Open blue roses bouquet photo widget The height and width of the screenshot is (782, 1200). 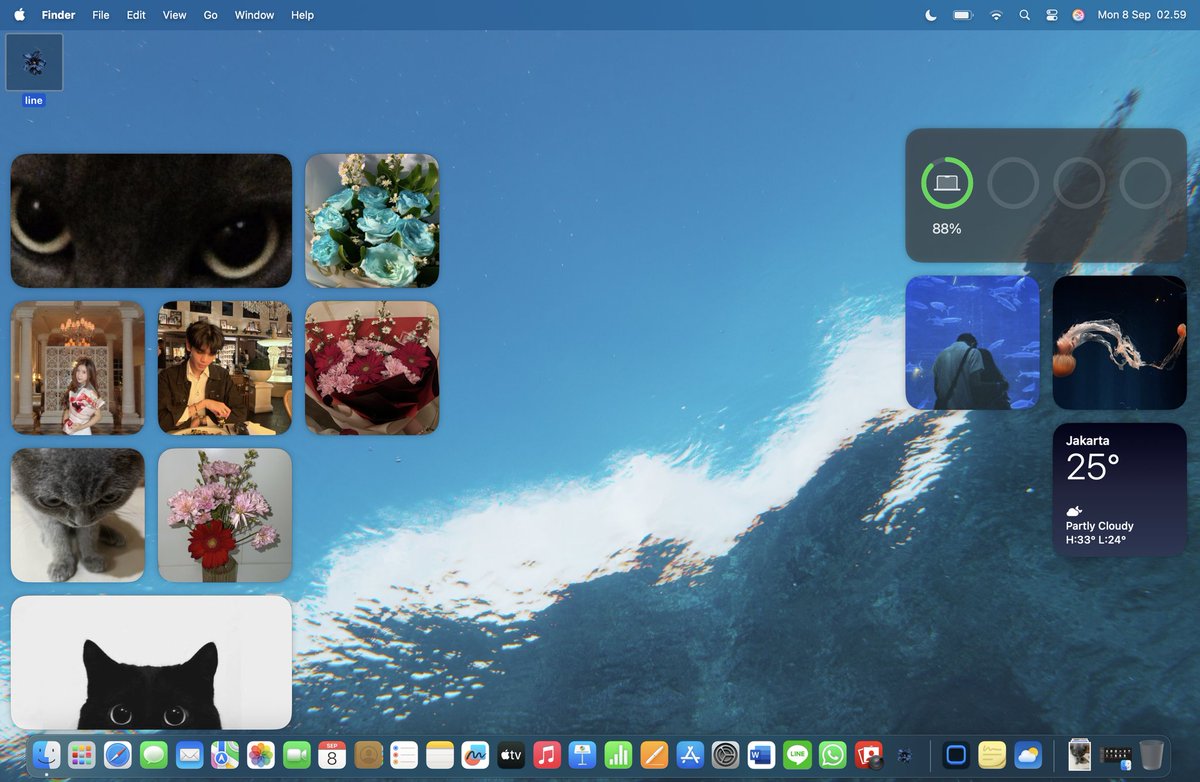pyautogui.click(x=372, y=221)
